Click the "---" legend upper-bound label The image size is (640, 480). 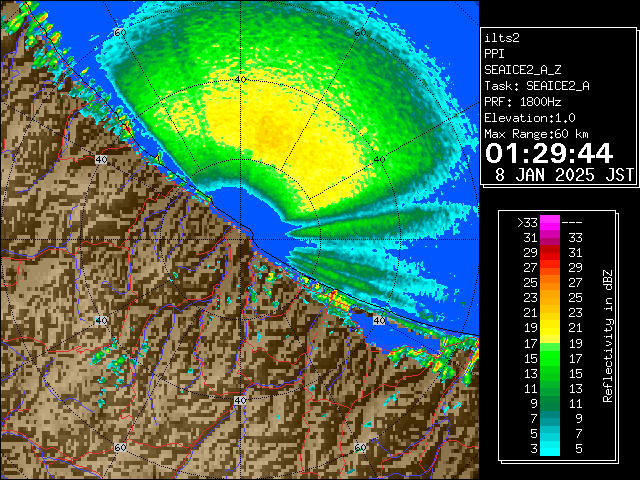(572, 223)
